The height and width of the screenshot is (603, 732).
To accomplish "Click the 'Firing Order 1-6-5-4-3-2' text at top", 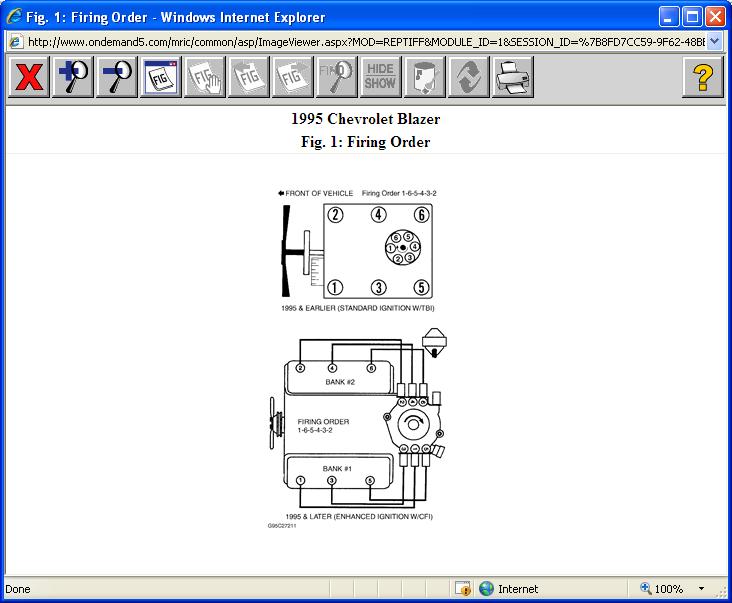I will (399, 193).
